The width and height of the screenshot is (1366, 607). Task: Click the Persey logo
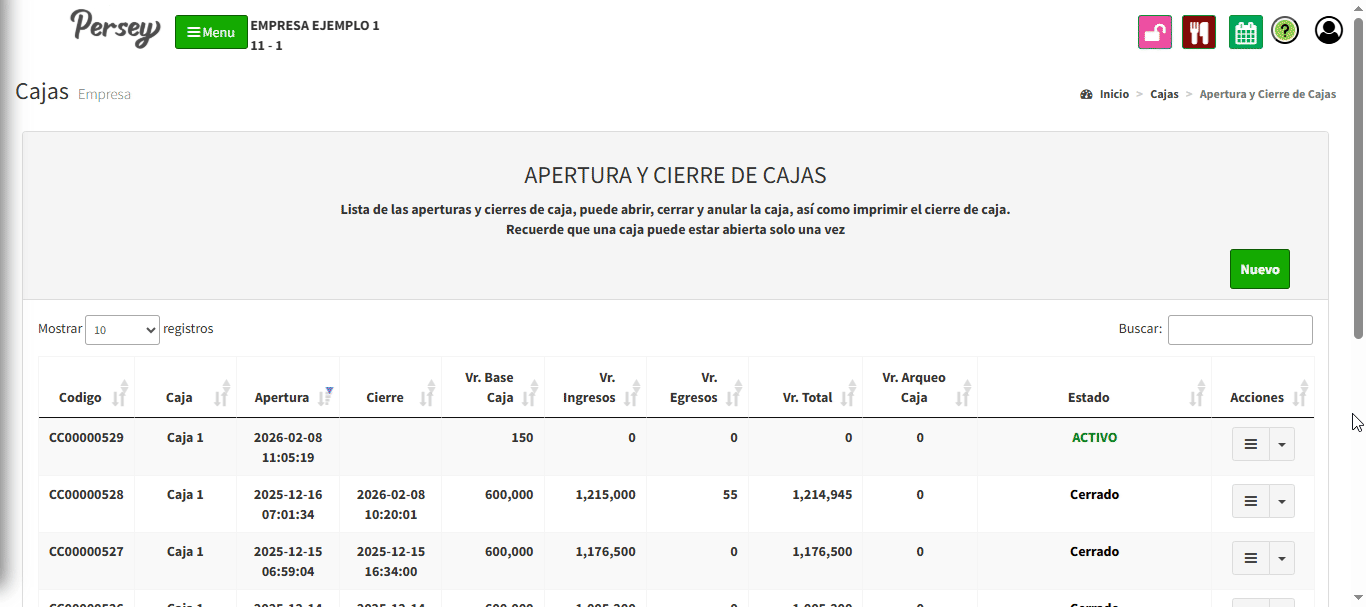[x=115, y=28]
